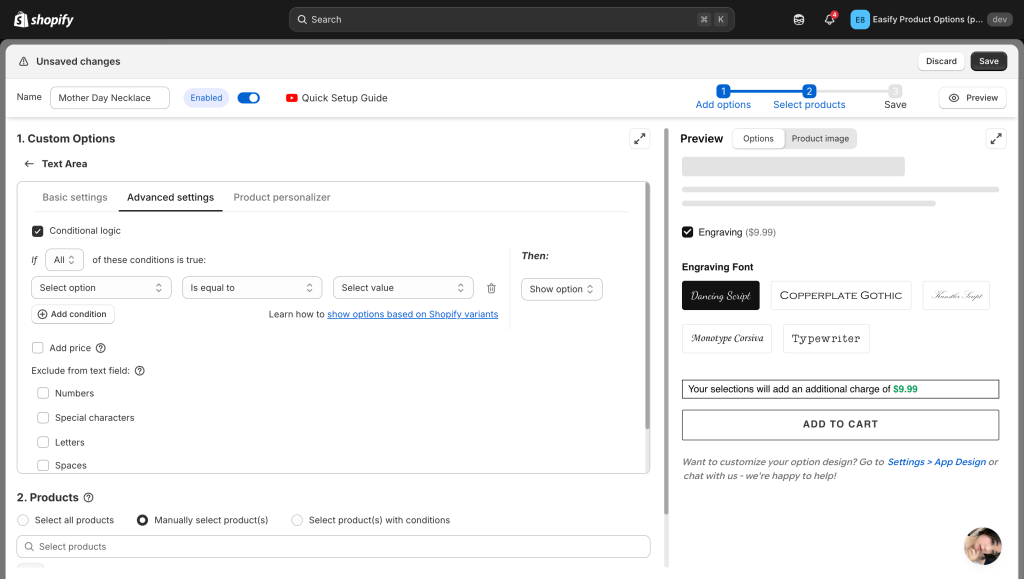Open the notifications bell

pyautogui.click(x=829, y=19)
